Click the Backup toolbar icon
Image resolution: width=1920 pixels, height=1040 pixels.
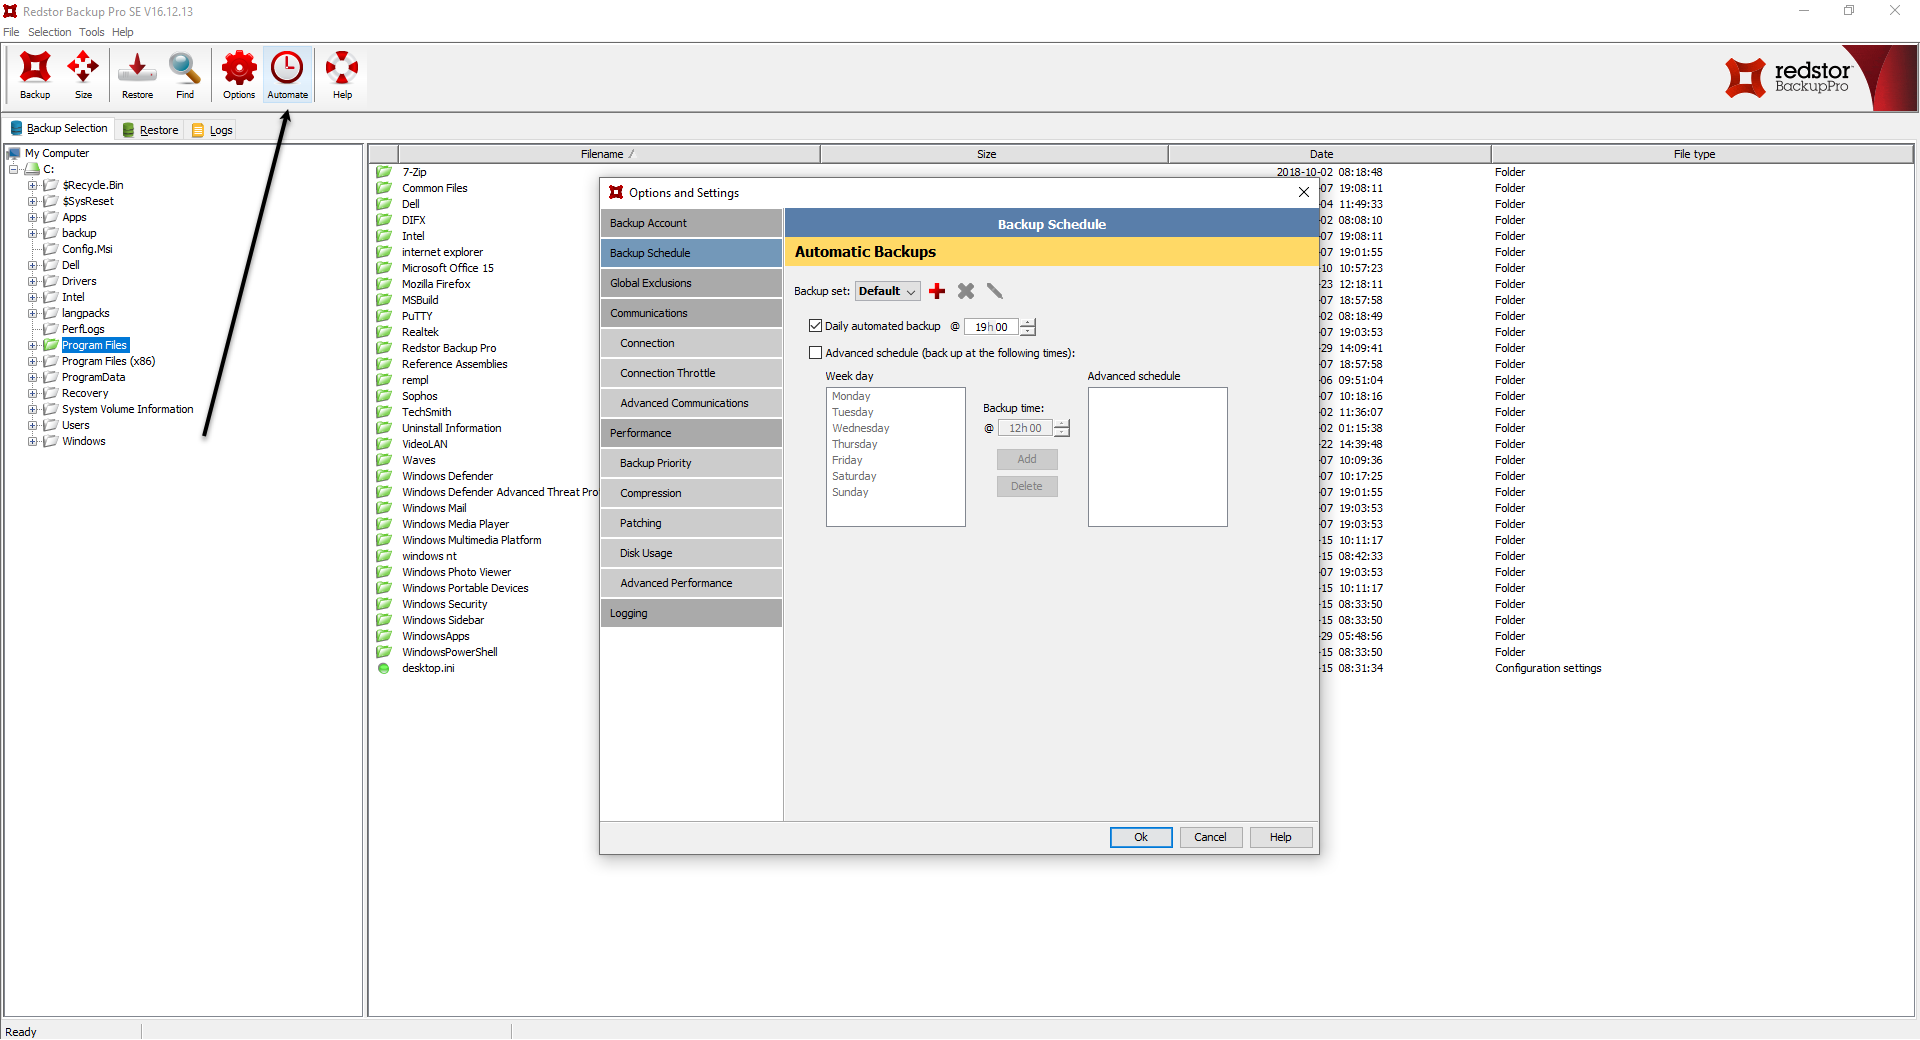35,75
